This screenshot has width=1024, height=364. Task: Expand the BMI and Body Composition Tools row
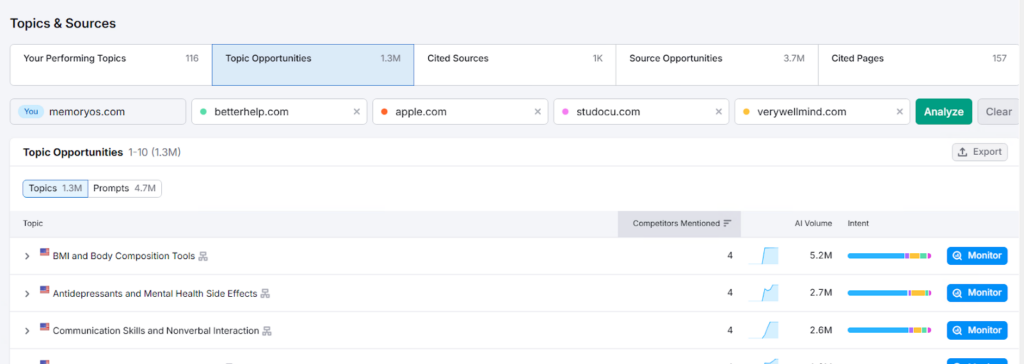pyautogui.click(x=27, y=256)
